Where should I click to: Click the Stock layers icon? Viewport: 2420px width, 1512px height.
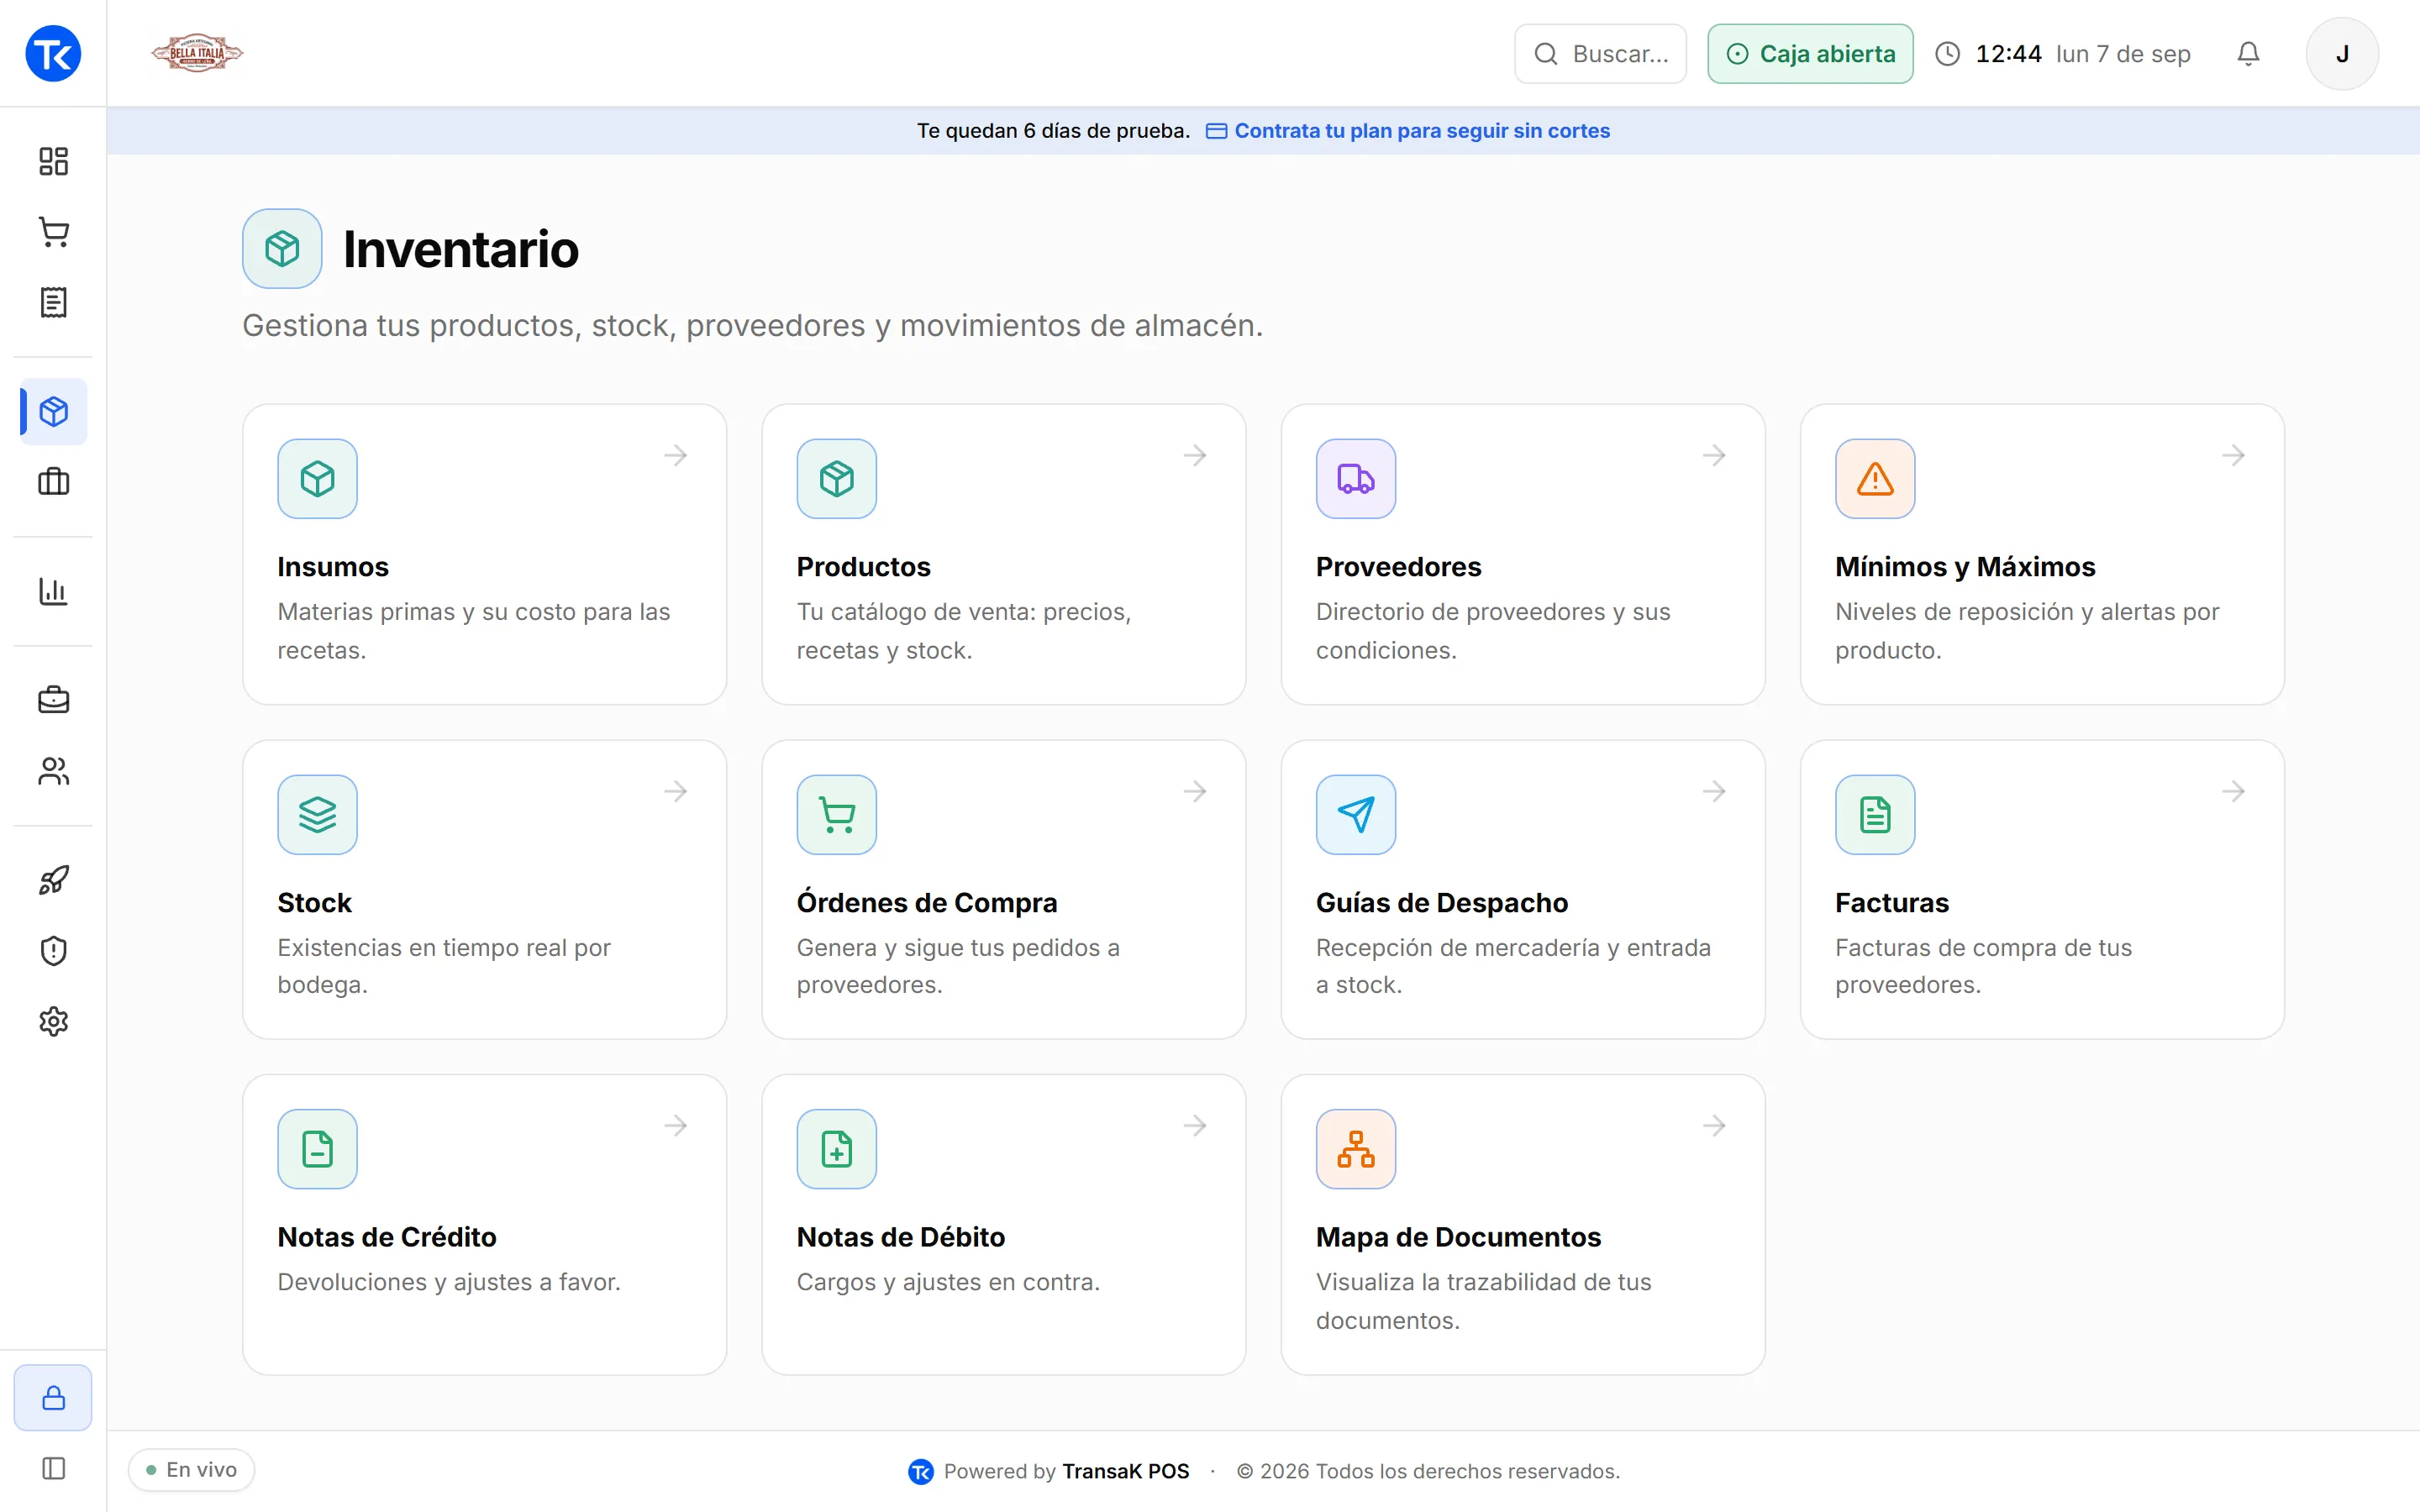pyautogui.click(x=317, y=815)
